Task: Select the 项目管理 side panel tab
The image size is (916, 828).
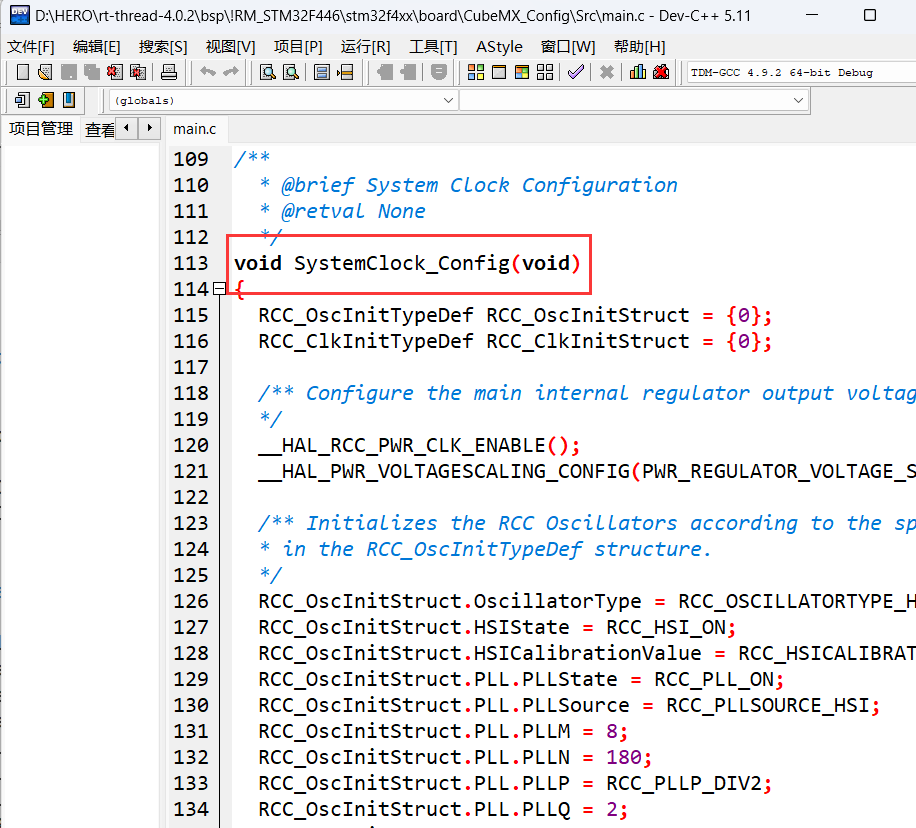Action: point(41,129)
